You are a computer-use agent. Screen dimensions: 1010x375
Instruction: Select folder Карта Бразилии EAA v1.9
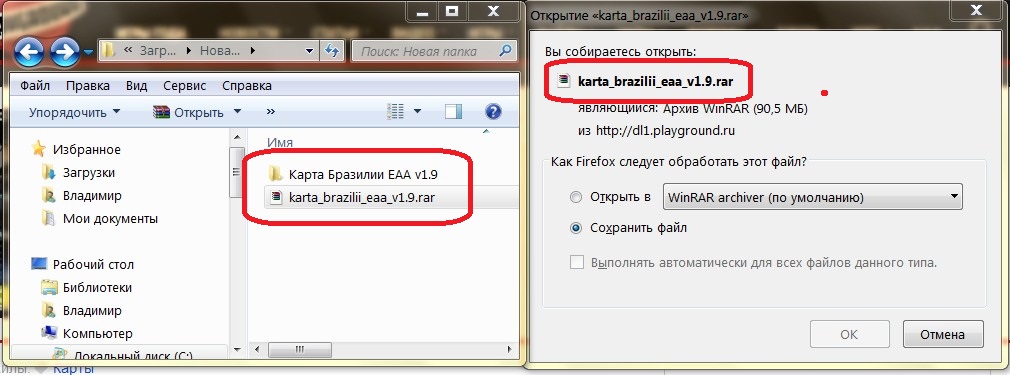tap(364, 174)
